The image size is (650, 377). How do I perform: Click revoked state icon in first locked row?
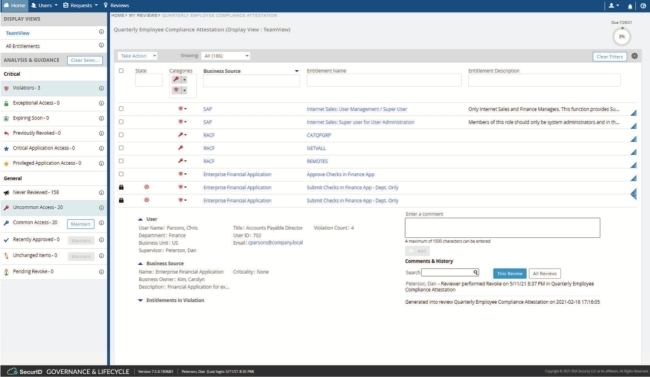click(146, 187)
